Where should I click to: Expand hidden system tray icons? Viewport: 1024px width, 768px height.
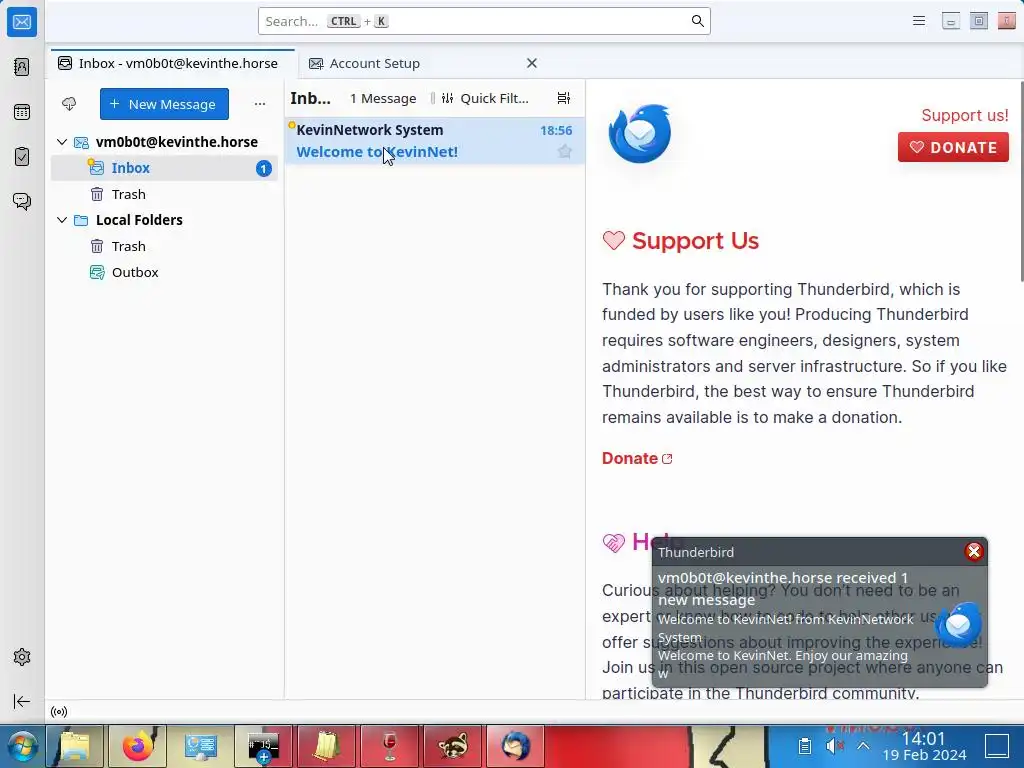coord(863,746)
